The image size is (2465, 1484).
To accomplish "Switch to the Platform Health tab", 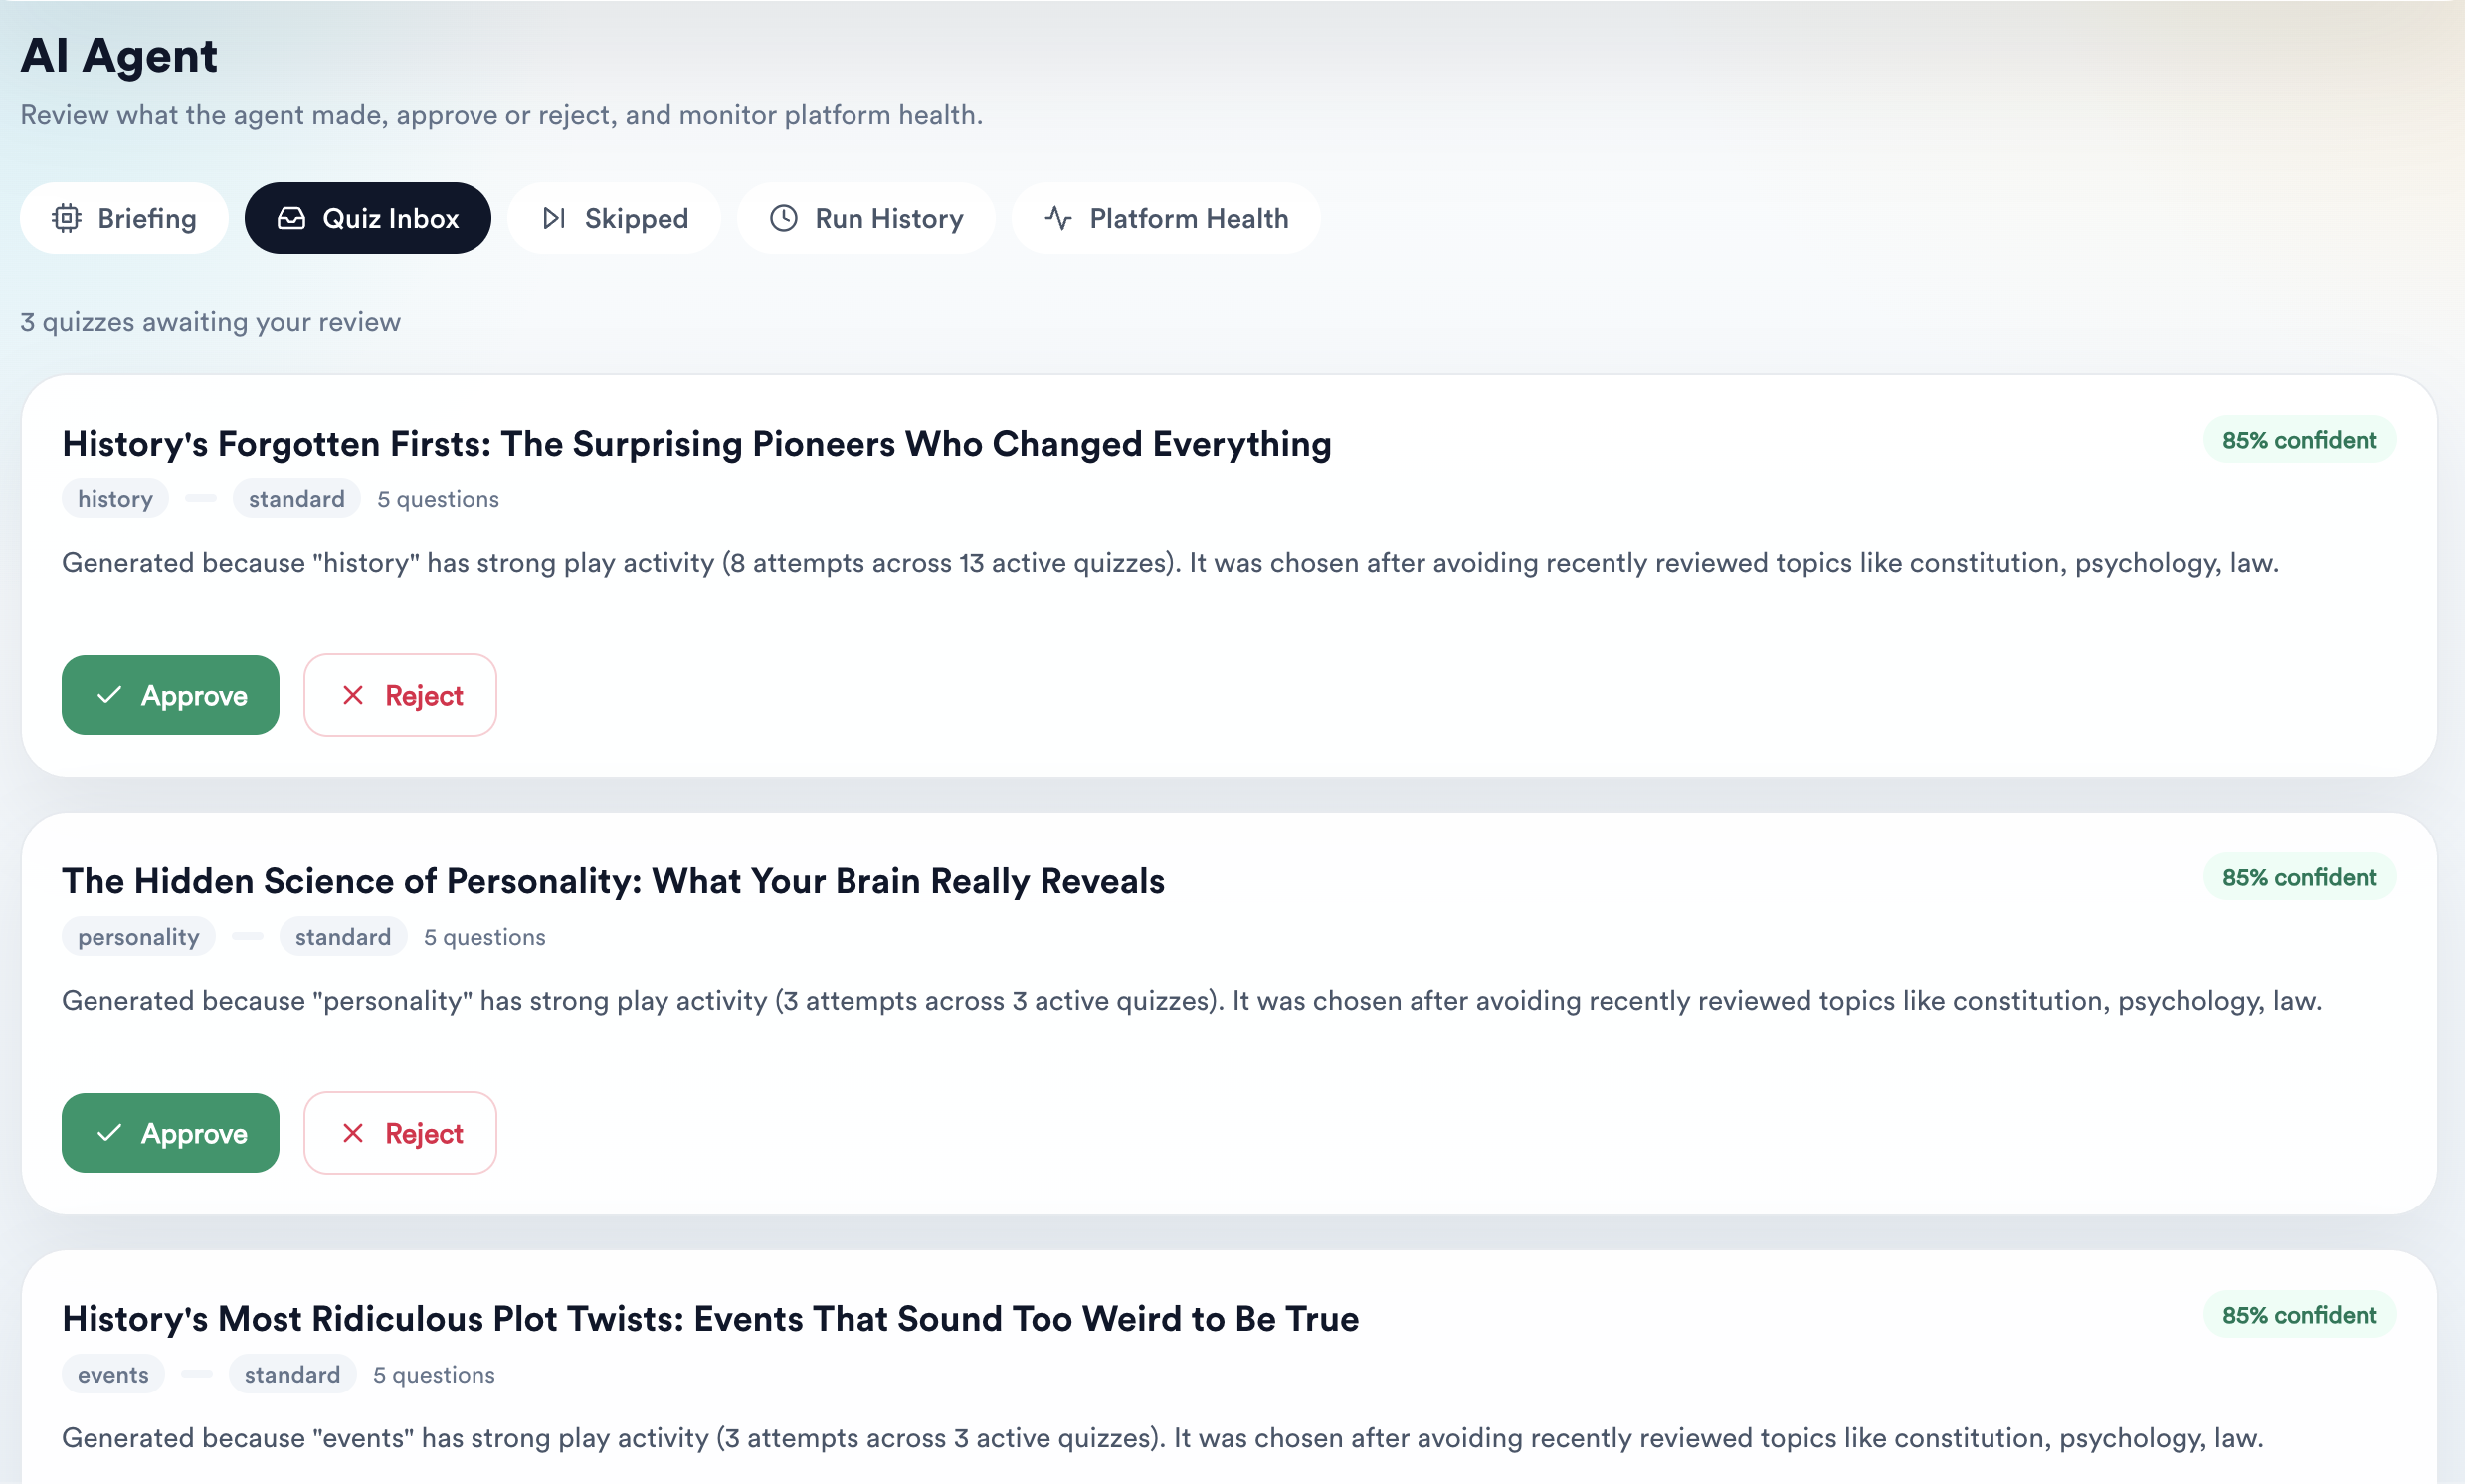I will point(1165,218).
